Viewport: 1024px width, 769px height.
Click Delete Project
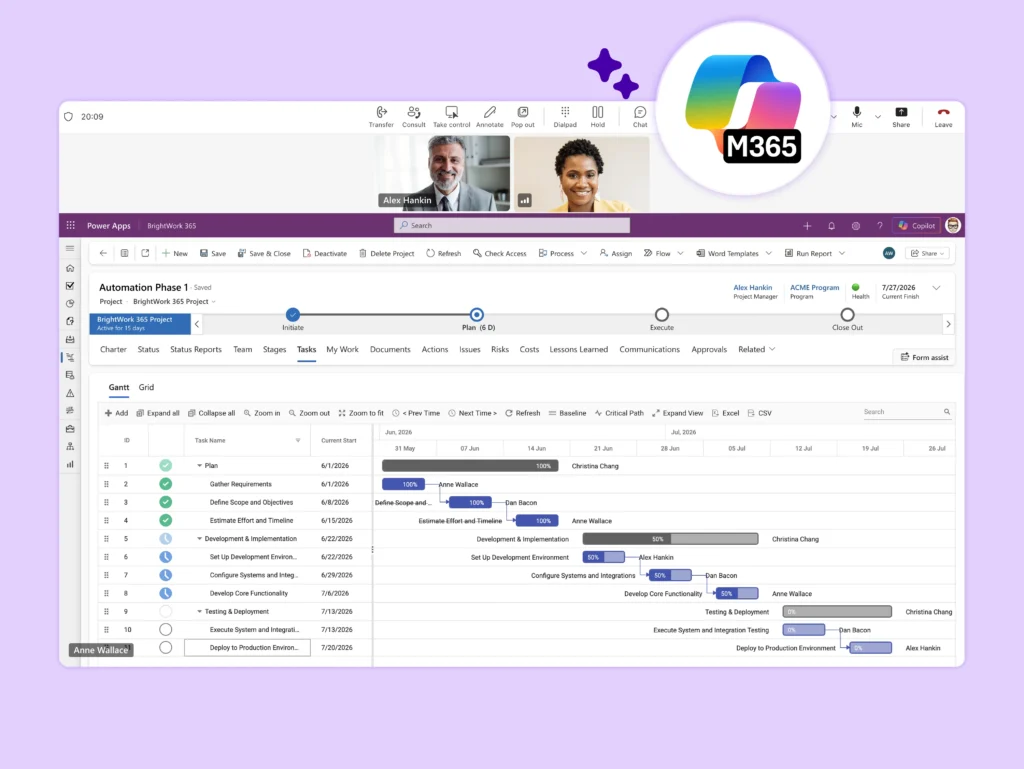386,253
